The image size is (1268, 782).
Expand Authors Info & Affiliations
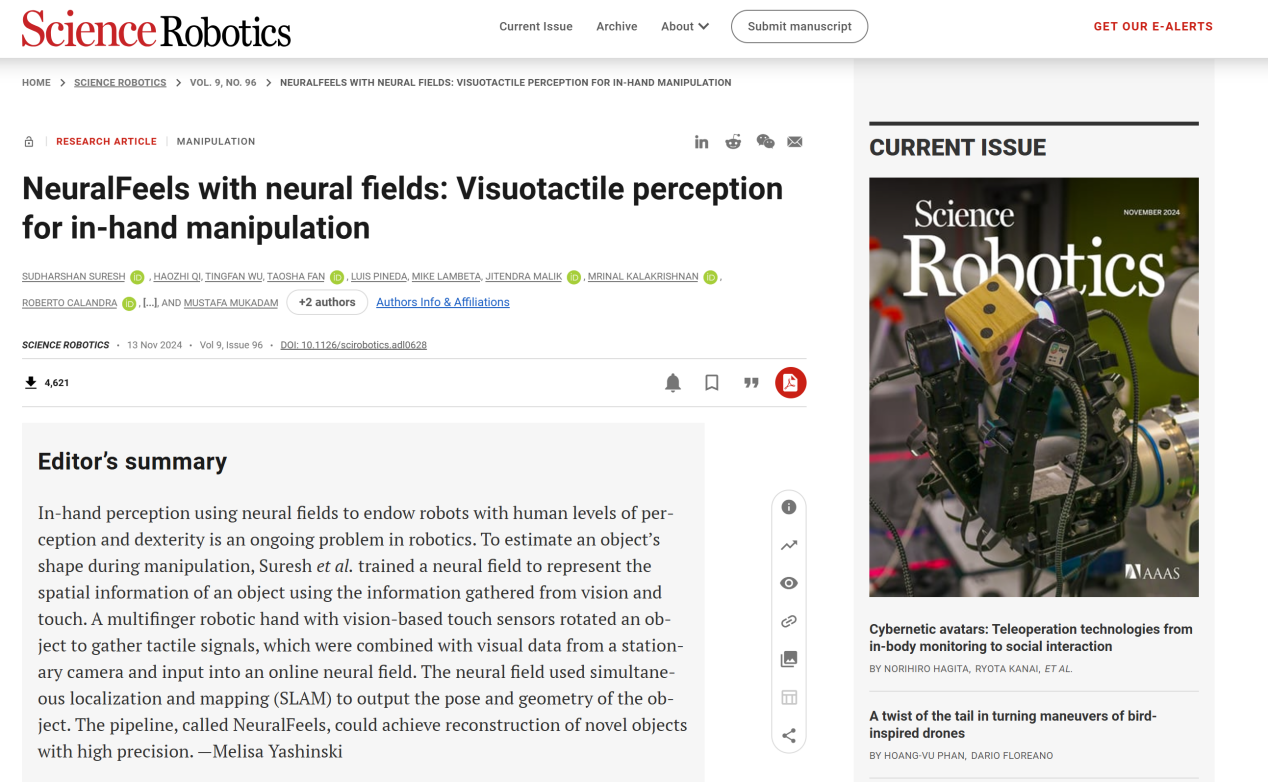tap(443, 302)
